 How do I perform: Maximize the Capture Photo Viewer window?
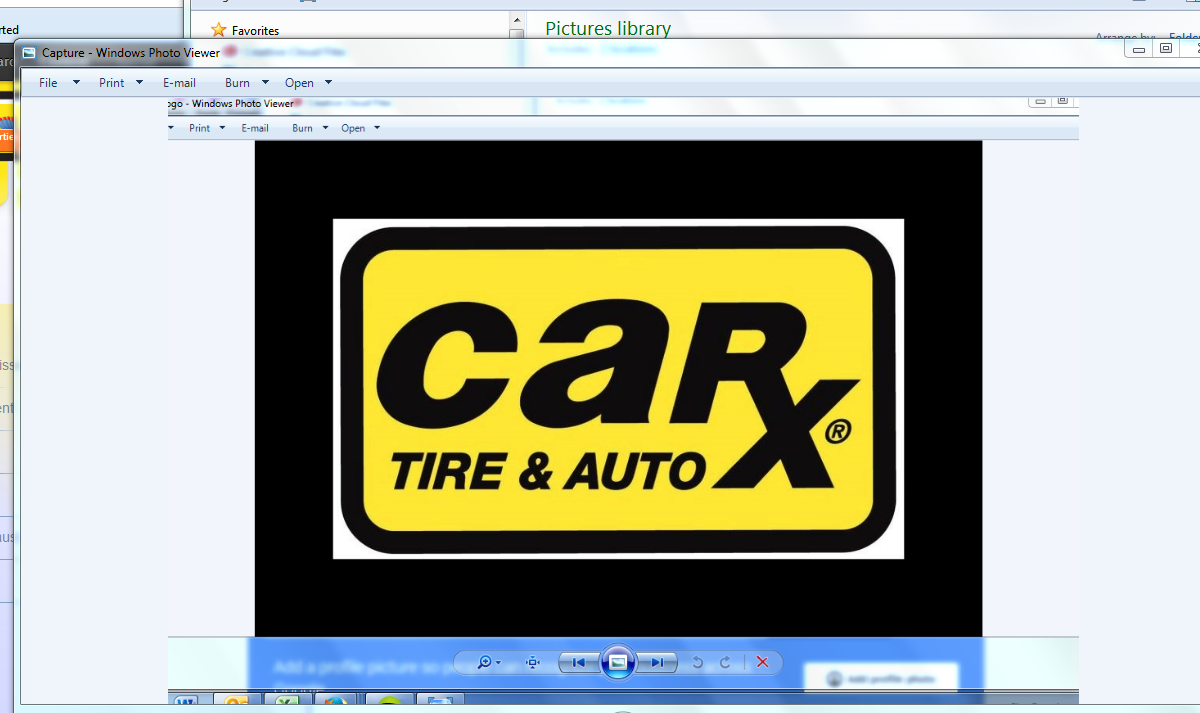1165,48
